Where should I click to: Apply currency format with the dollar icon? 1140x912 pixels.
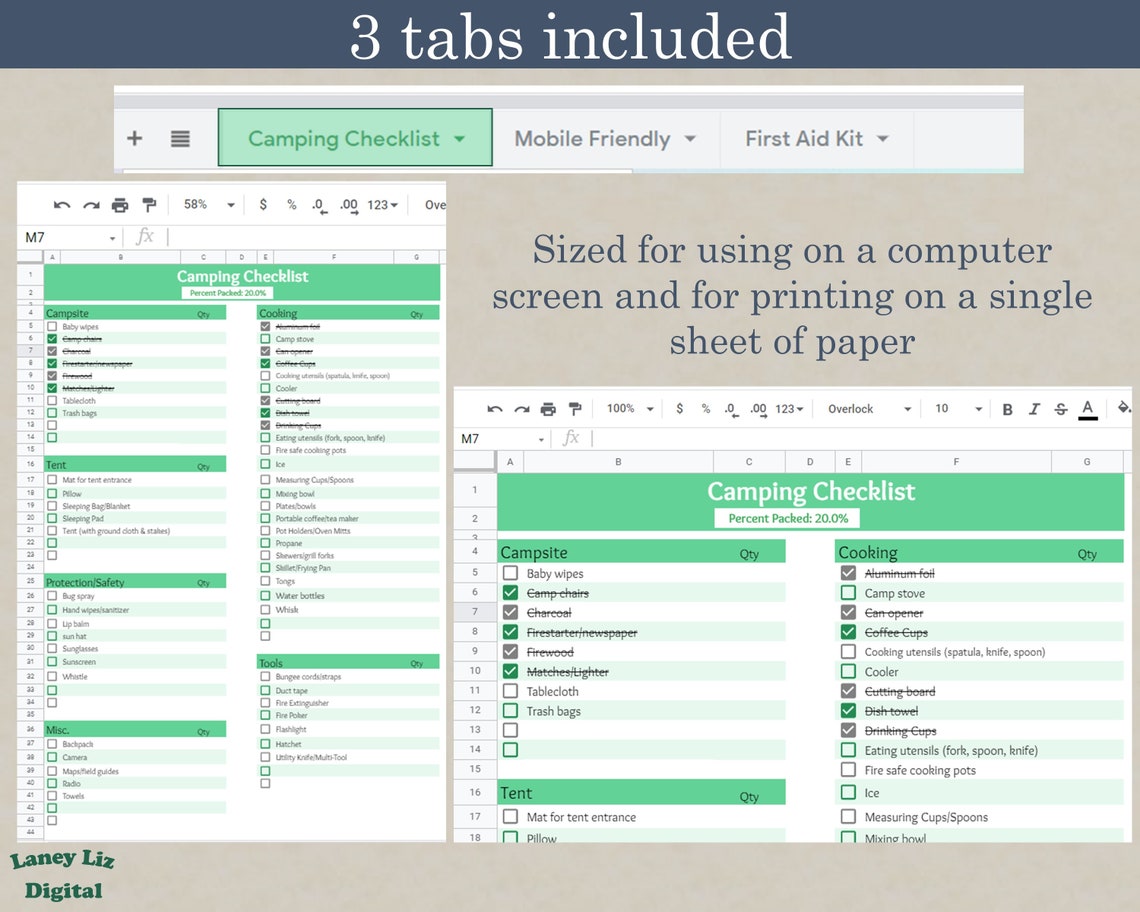tap(680, 408)
